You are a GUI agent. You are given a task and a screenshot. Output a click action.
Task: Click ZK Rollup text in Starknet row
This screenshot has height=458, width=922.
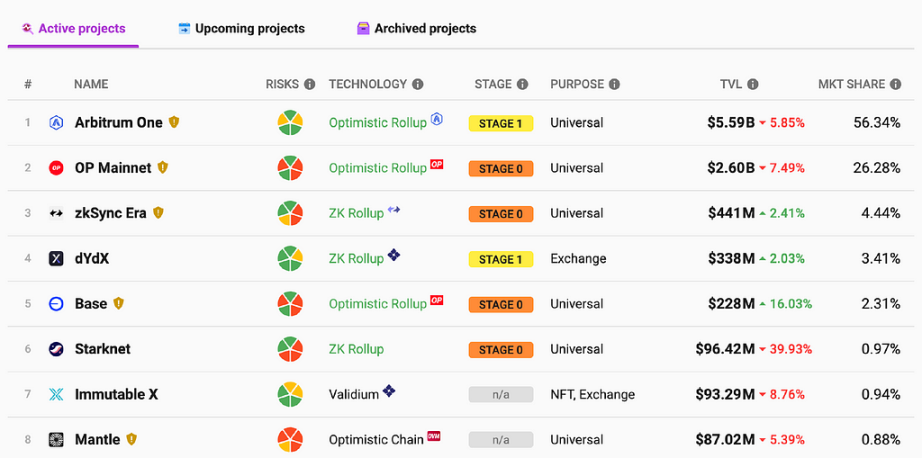click(x=356, y=349)
